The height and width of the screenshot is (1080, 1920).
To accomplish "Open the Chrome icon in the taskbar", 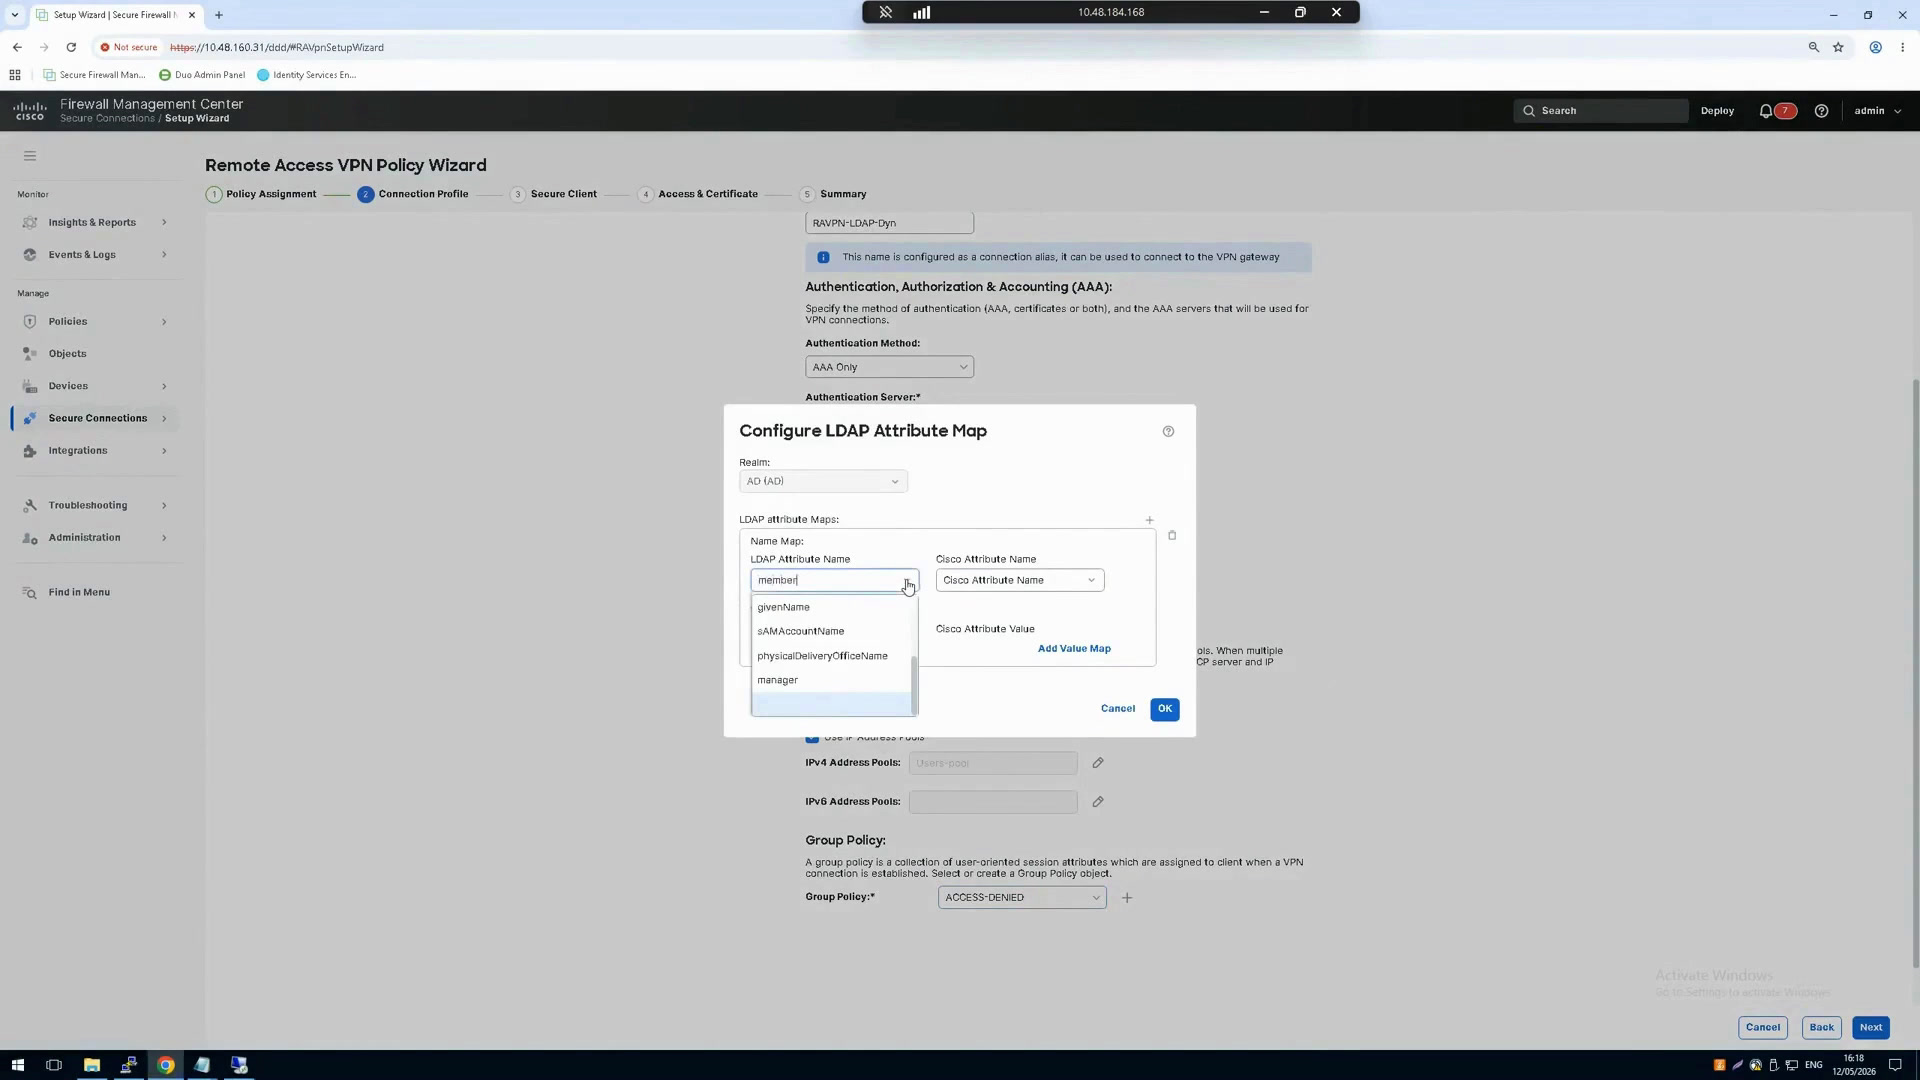I will click(166, 1065).
